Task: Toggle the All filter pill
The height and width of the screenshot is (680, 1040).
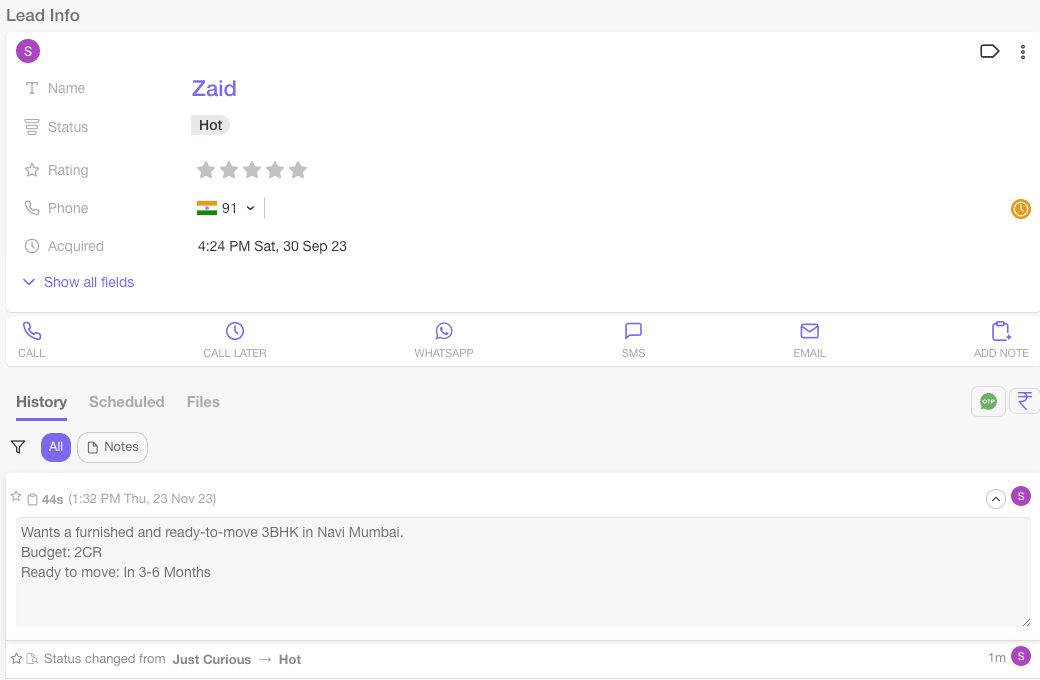Action: 56,447
